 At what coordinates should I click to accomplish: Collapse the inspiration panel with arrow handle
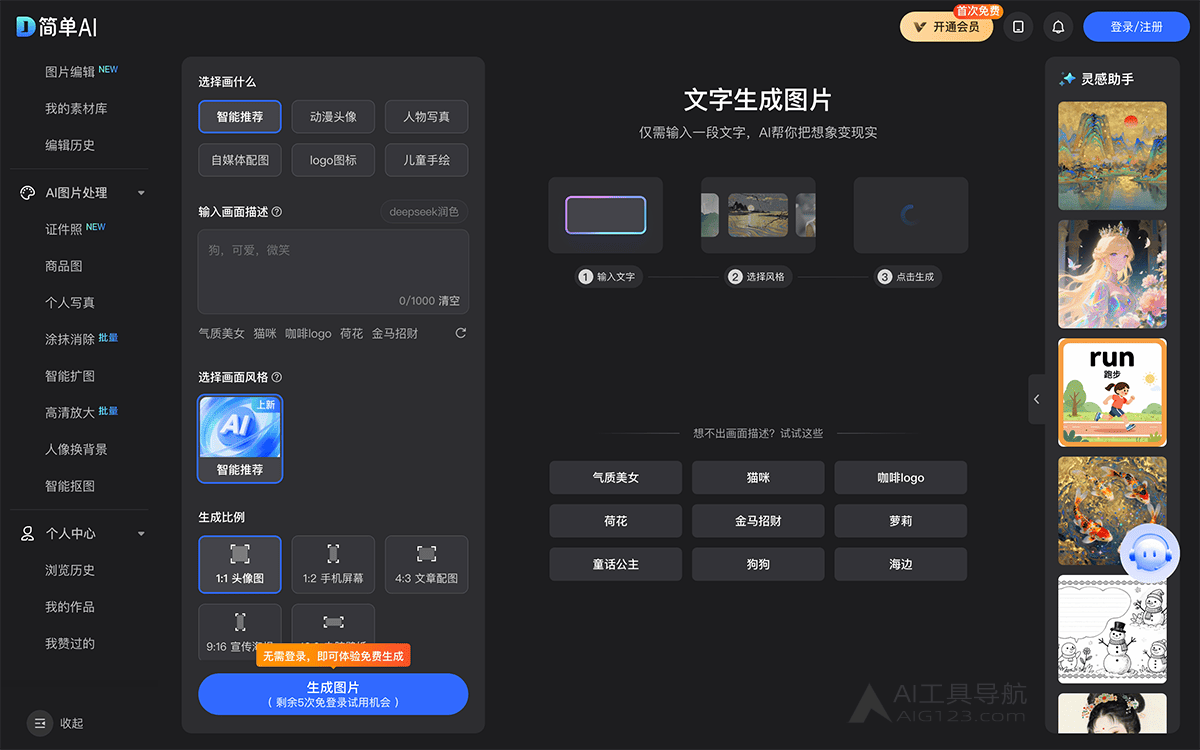1037,399
